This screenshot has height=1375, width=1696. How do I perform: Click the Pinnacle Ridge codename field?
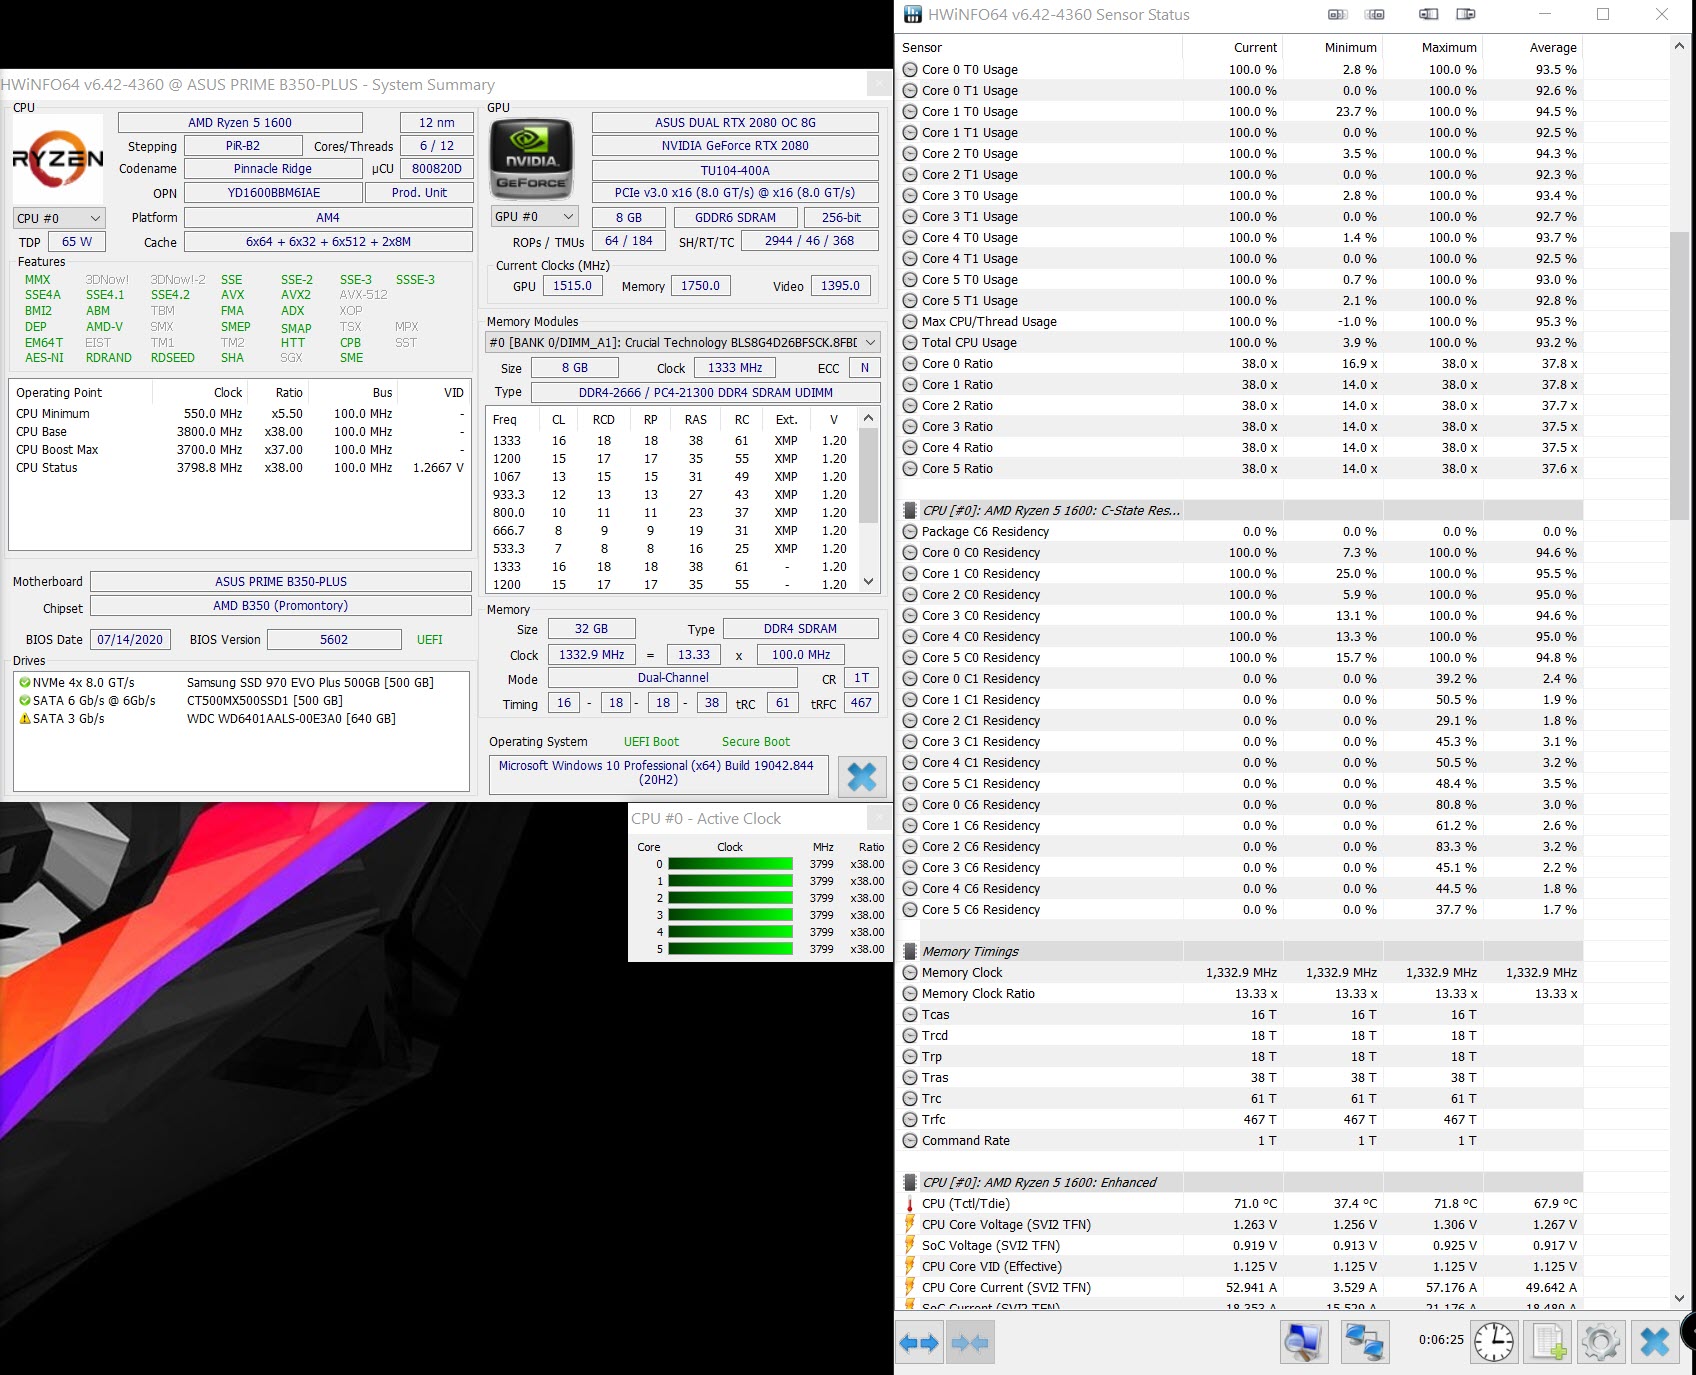pyautogui.click(x=273, y=169)
